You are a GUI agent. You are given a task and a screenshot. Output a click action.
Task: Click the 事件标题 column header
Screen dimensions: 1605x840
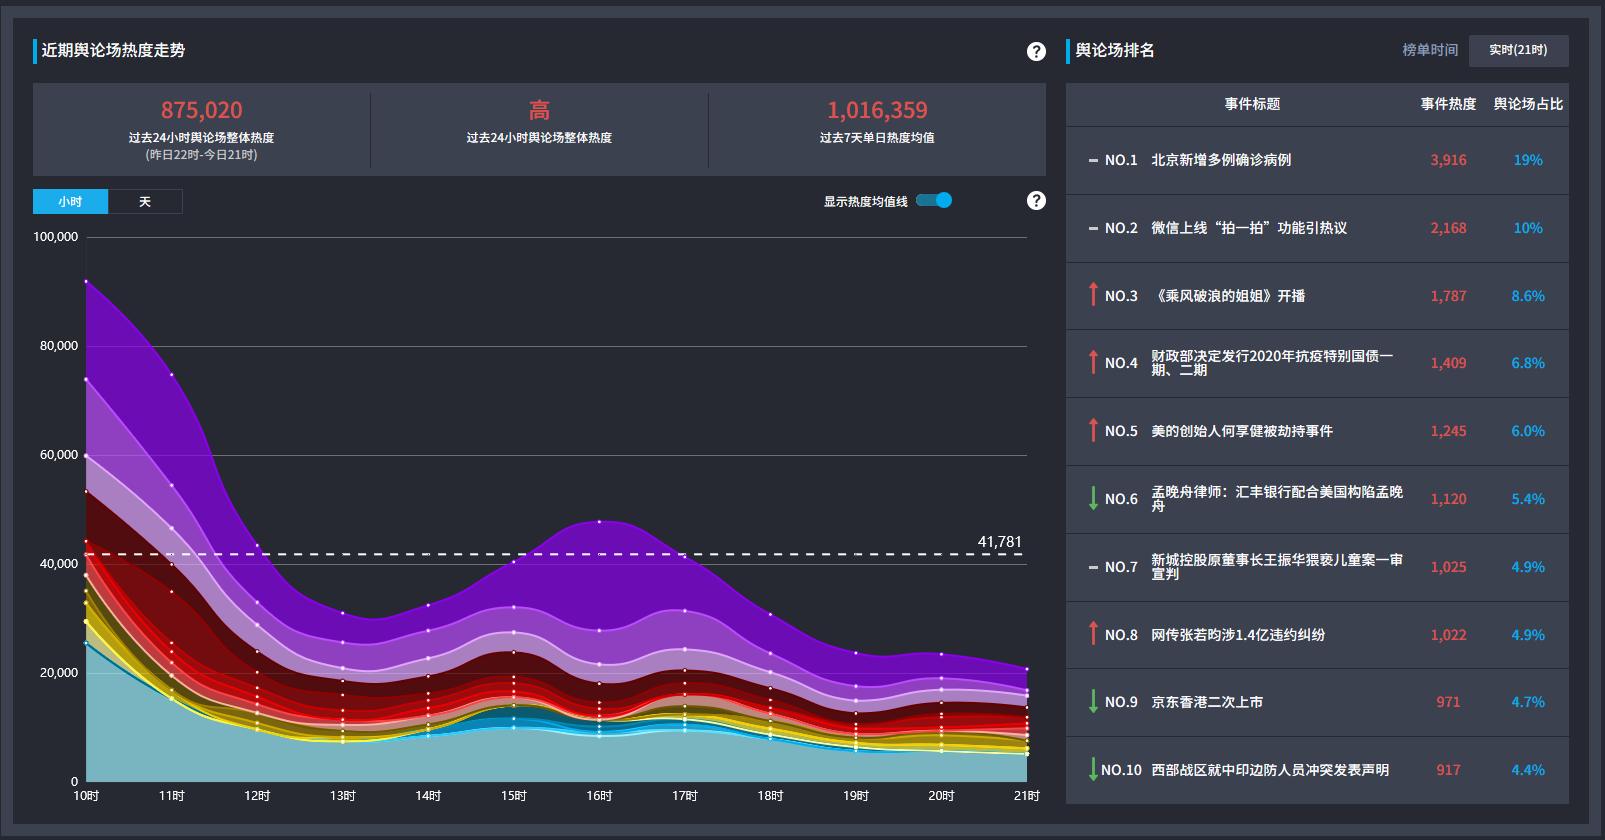1252,104
